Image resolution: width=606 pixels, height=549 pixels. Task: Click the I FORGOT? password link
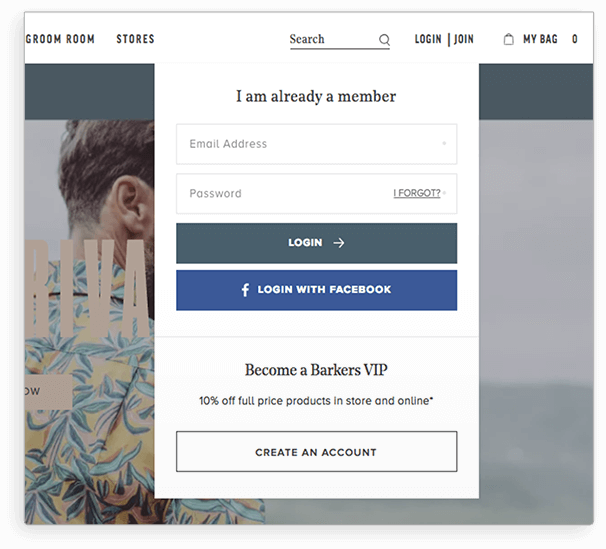(417, 193)
